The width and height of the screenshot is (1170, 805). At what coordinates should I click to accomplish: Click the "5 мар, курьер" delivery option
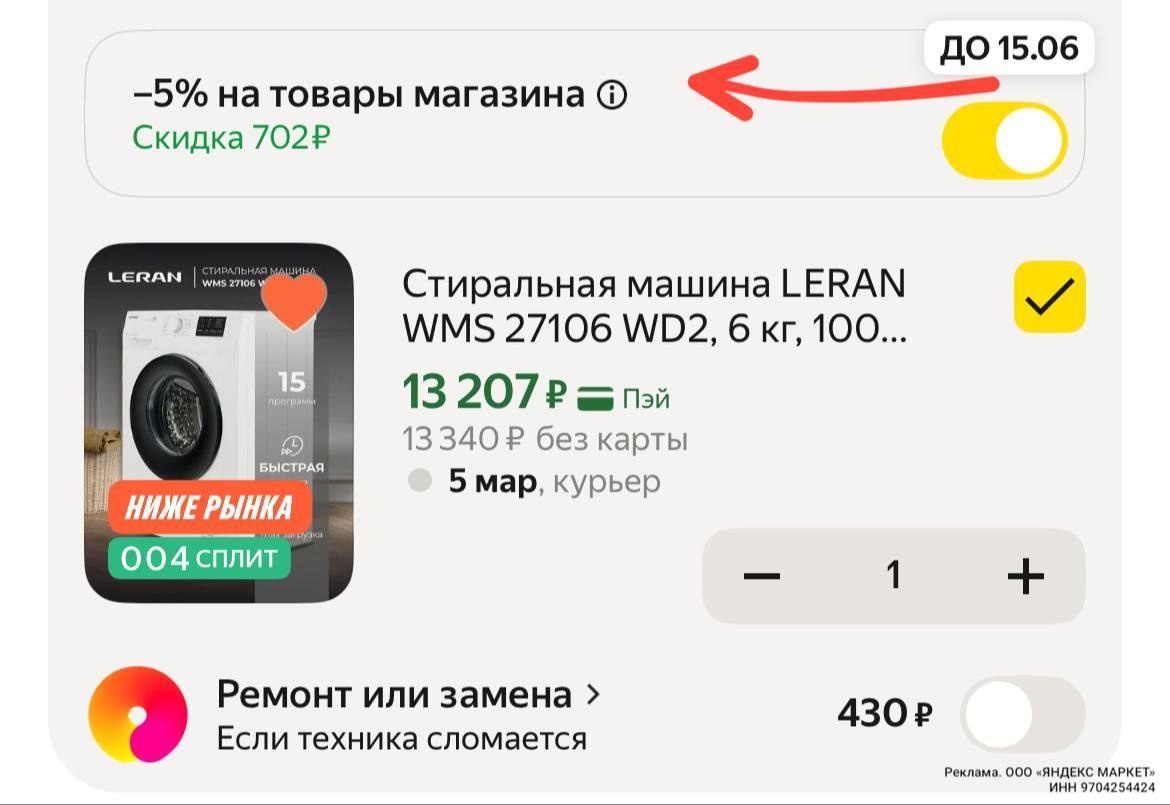click(554, 482)
